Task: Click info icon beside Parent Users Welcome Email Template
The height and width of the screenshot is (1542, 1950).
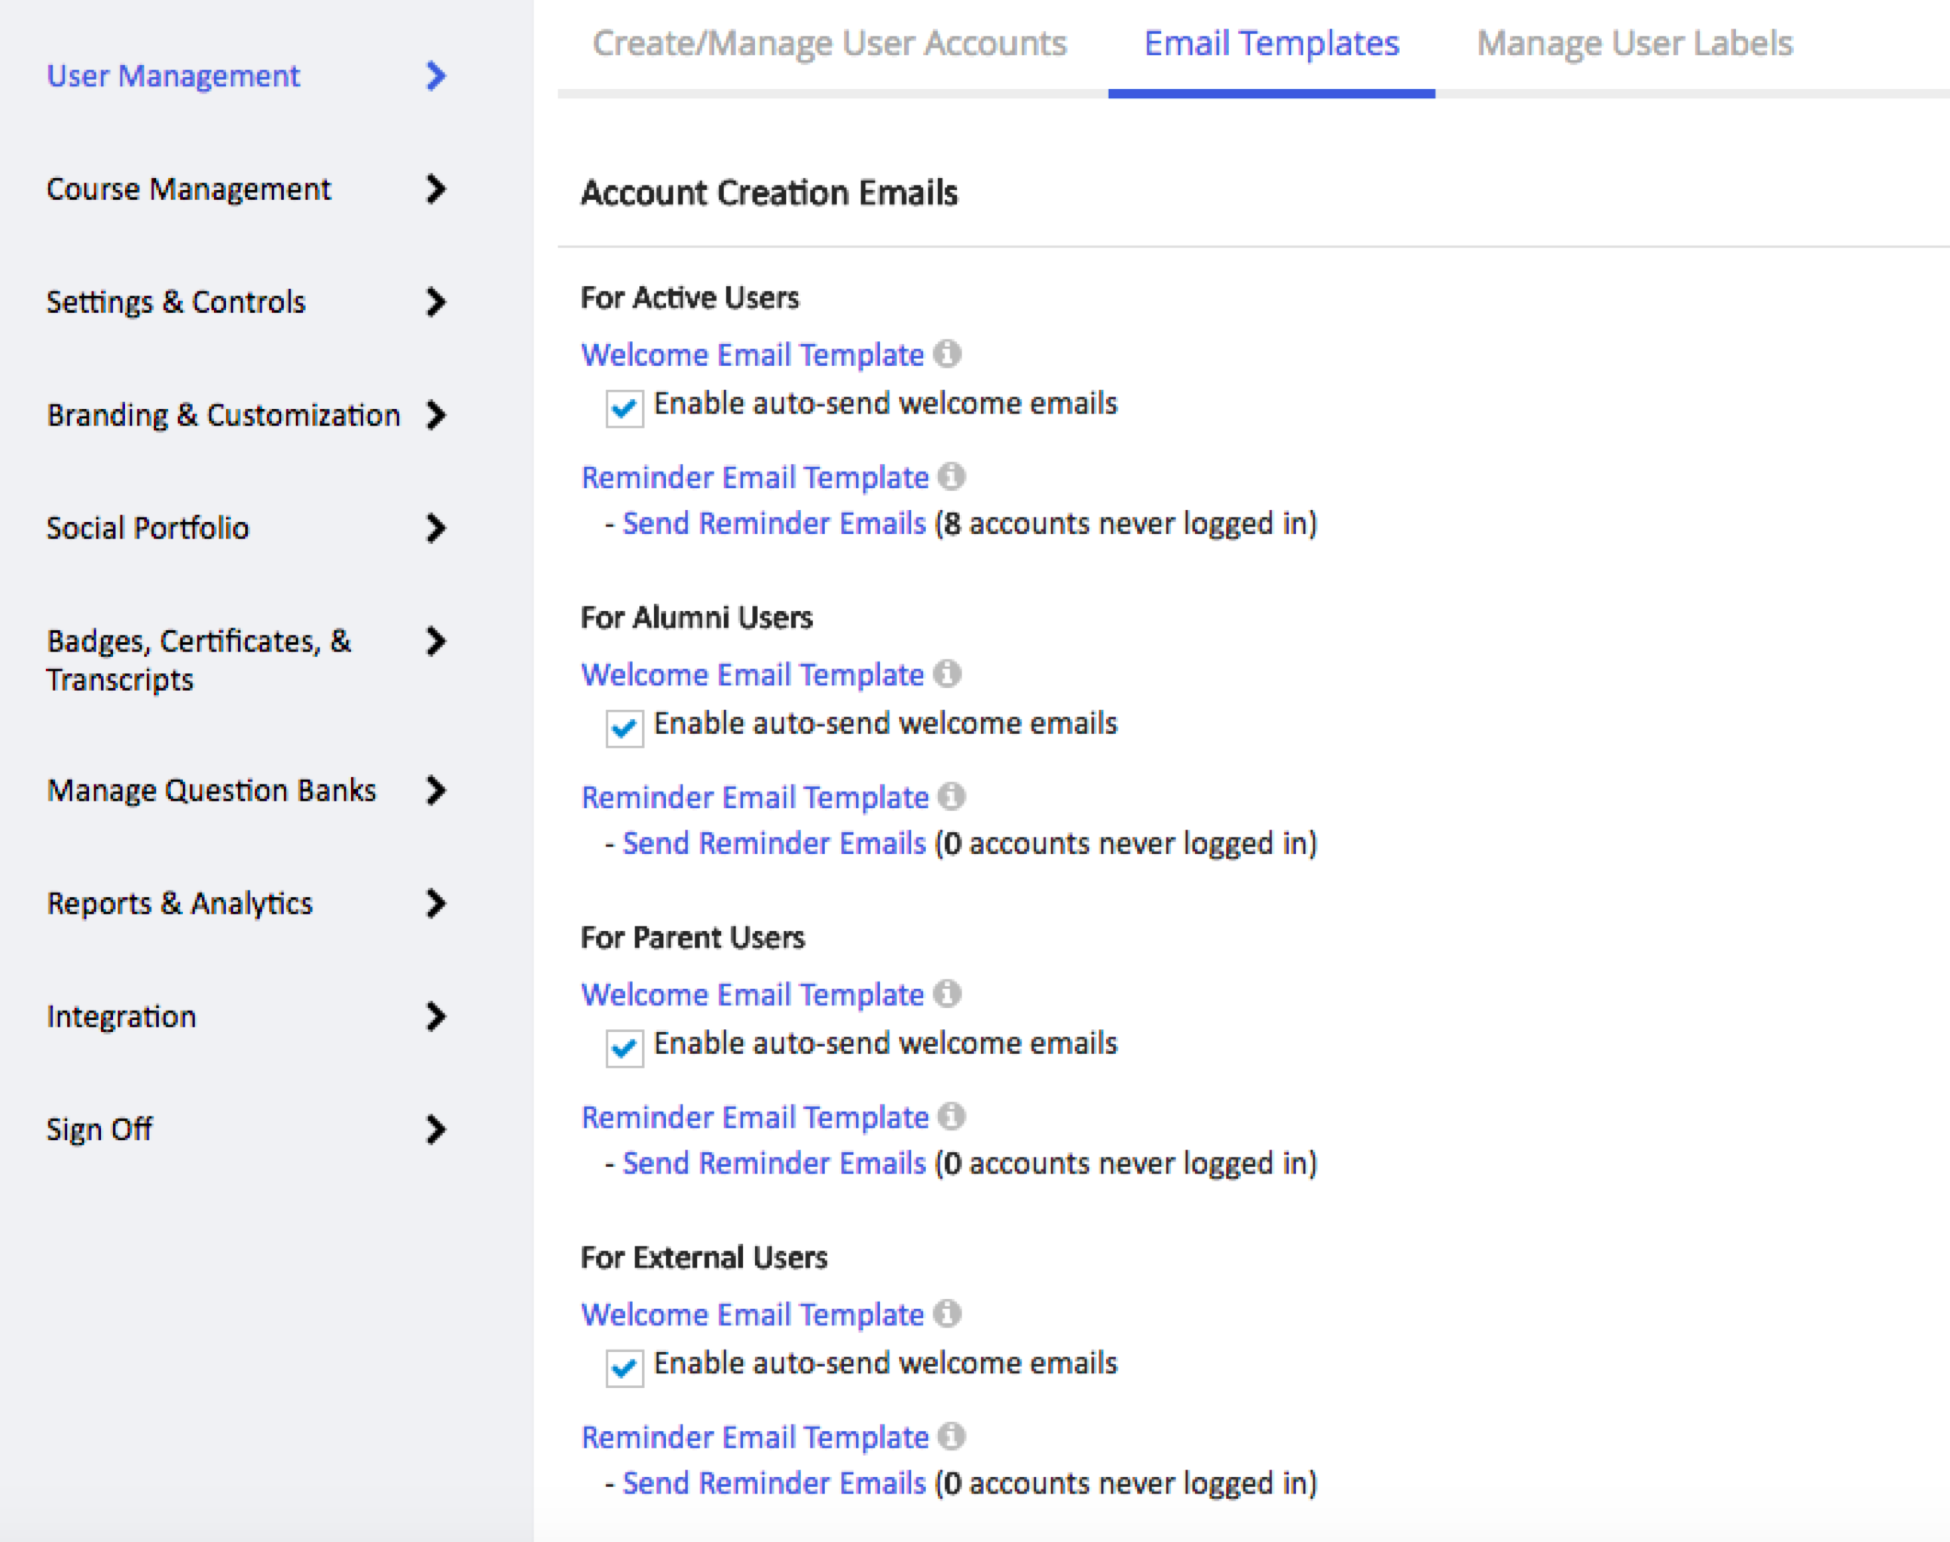Action: (x=947, y=994)
